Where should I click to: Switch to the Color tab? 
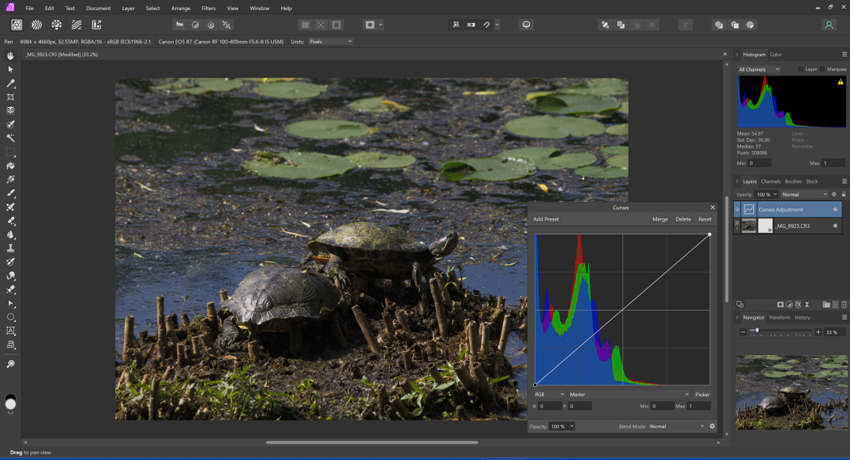[x=776, y=54]
